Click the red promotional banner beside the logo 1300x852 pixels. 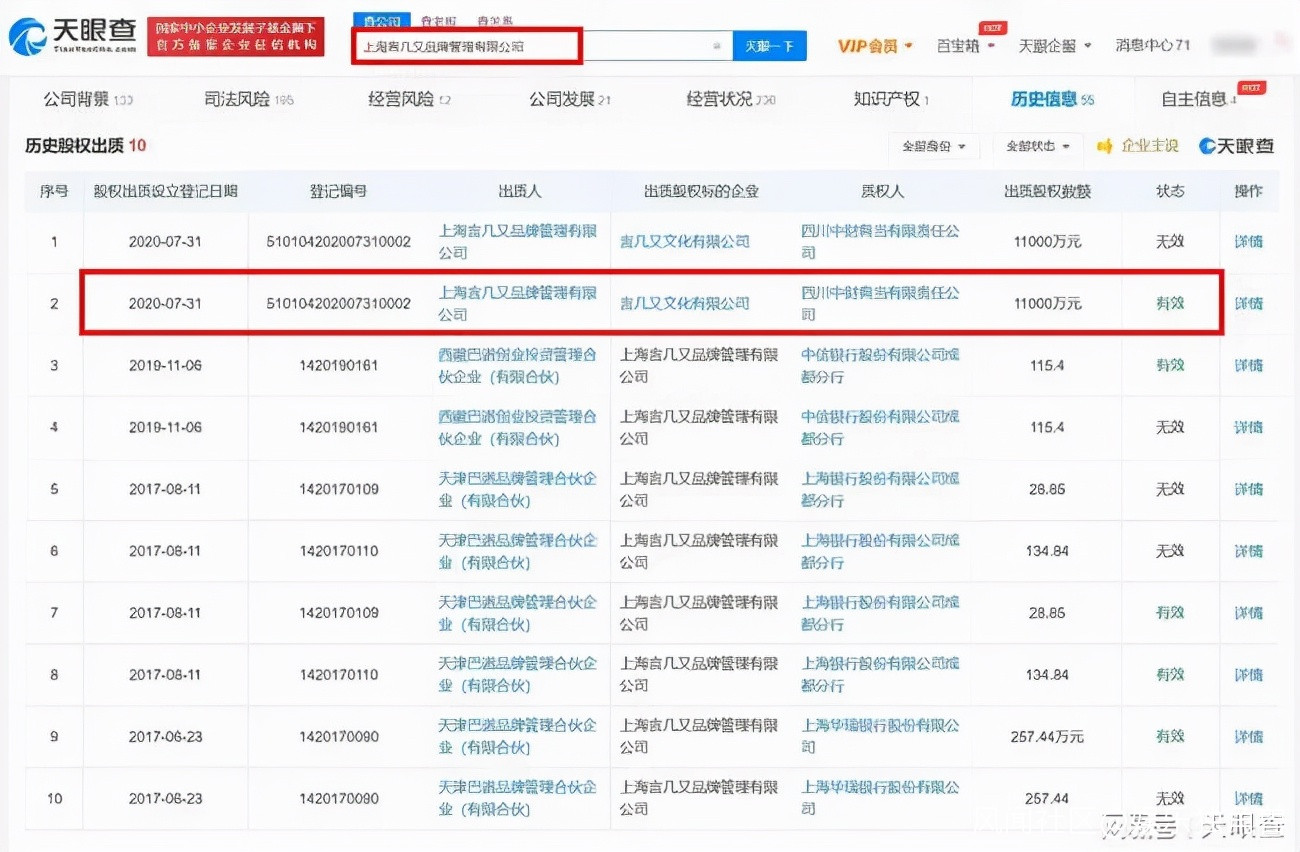pos(236,36)
